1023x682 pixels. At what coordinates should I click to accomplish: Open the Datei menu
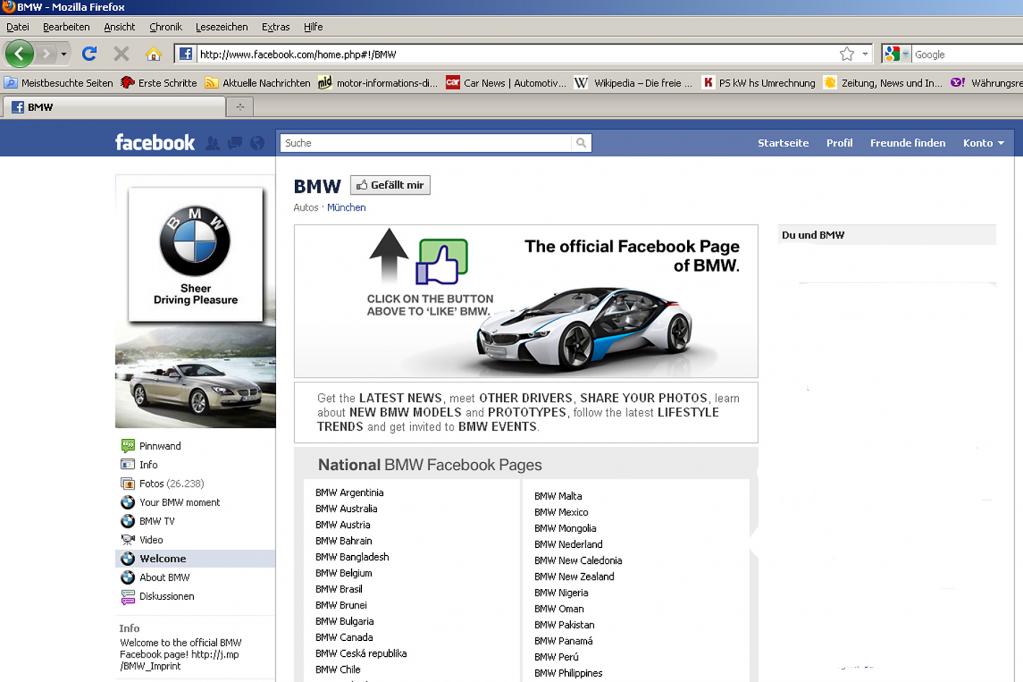tap(18, 27)
